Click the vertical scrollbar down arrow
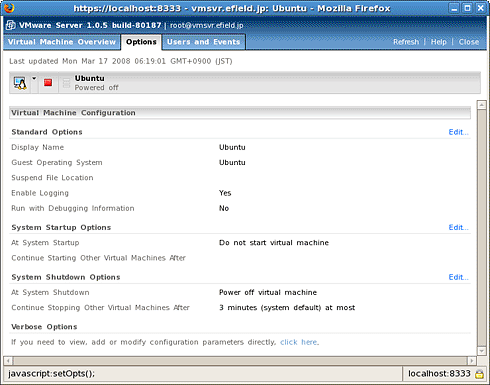 coord(481,351)
